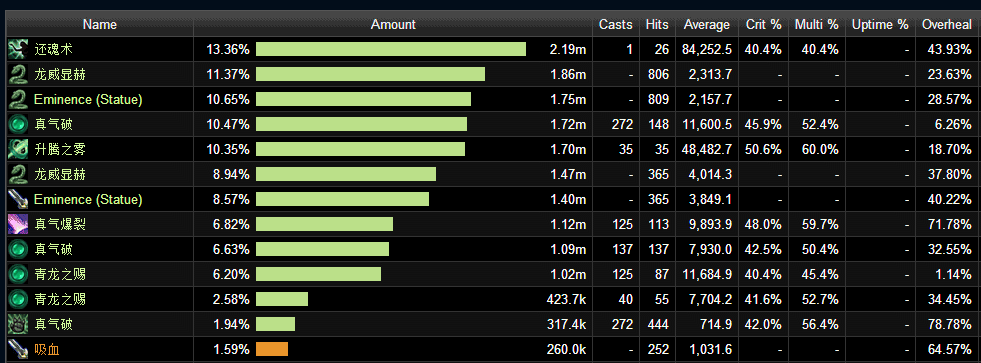Sort by the Amount column header
The image size is (981, 363).
[x=393, y=25]
